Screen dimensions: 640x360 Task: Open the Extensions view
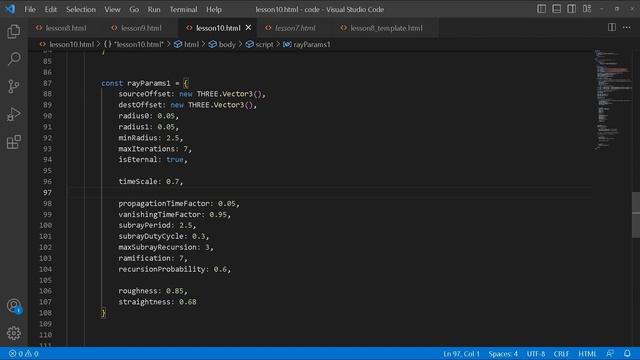coord(14,142)
